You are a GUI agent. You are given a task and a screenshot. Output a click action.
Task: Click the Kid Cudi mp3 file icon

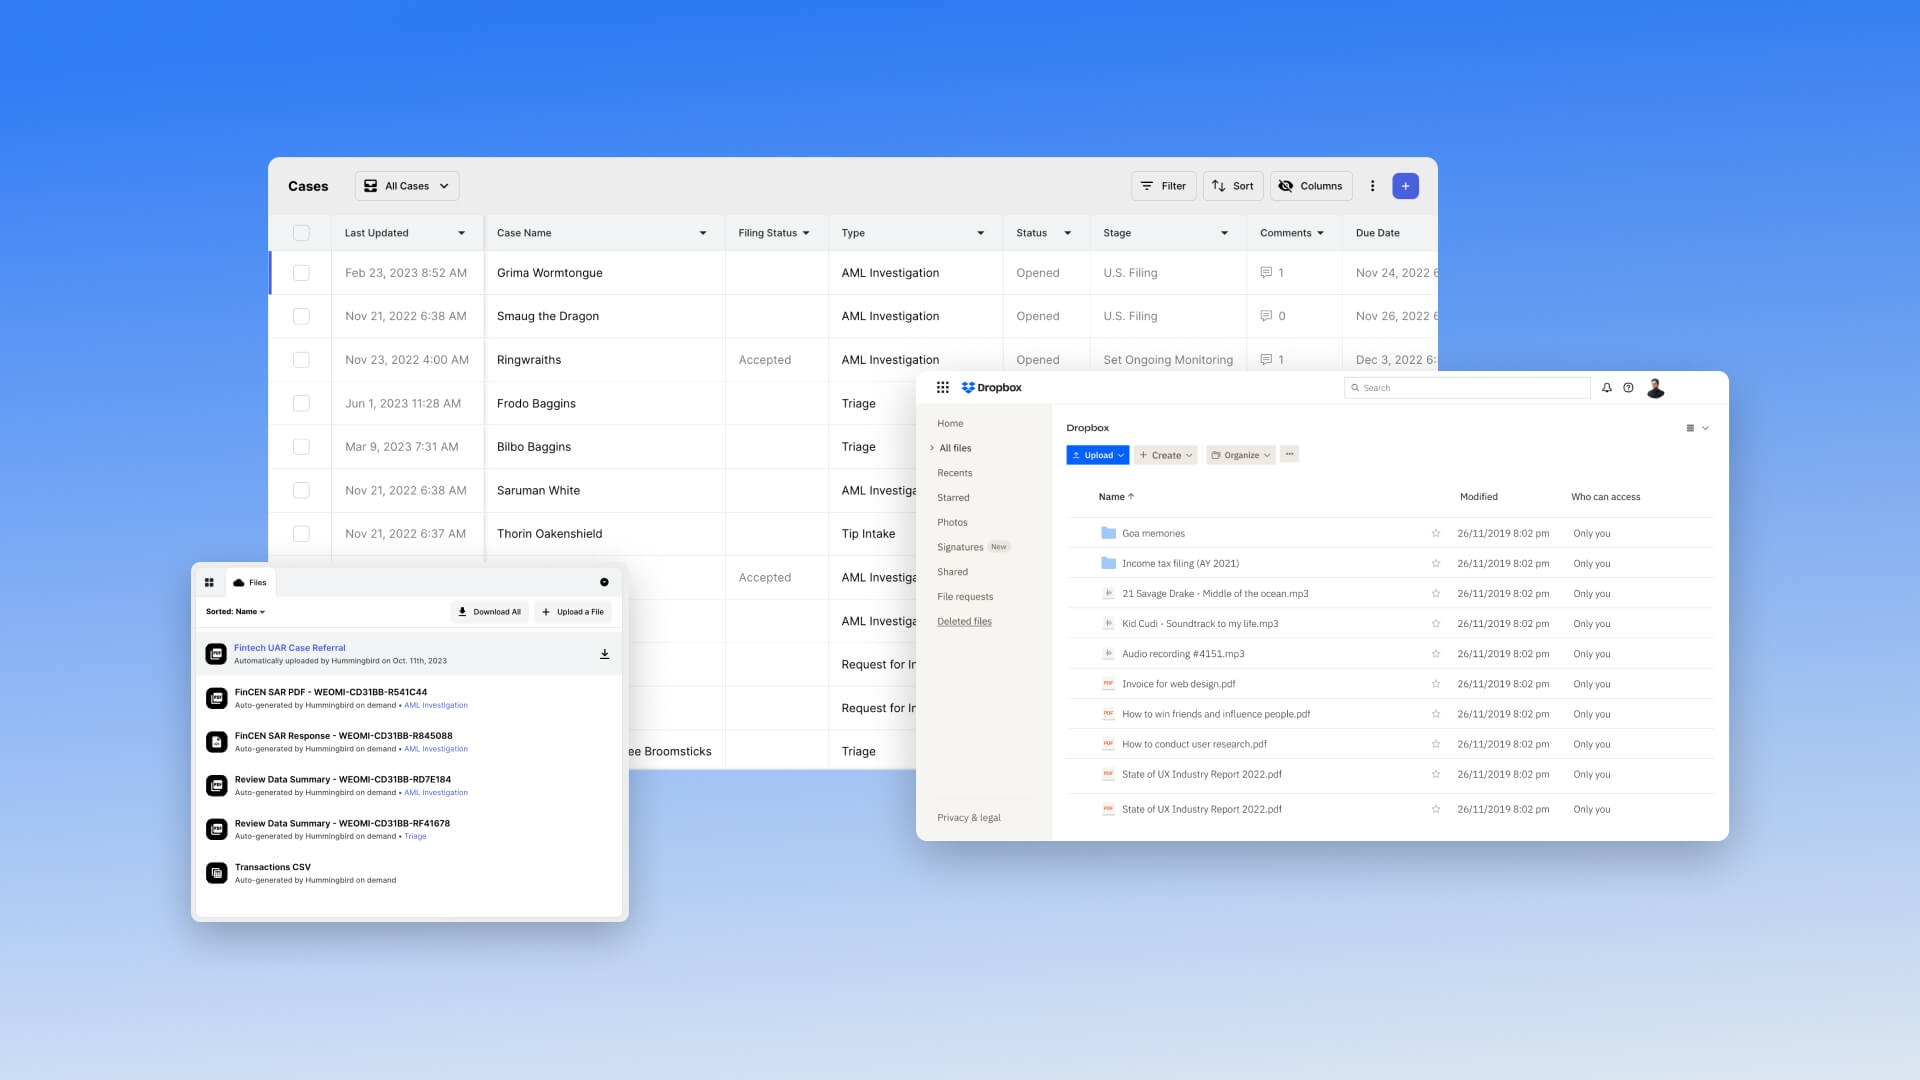click(x=1108, y=623)
